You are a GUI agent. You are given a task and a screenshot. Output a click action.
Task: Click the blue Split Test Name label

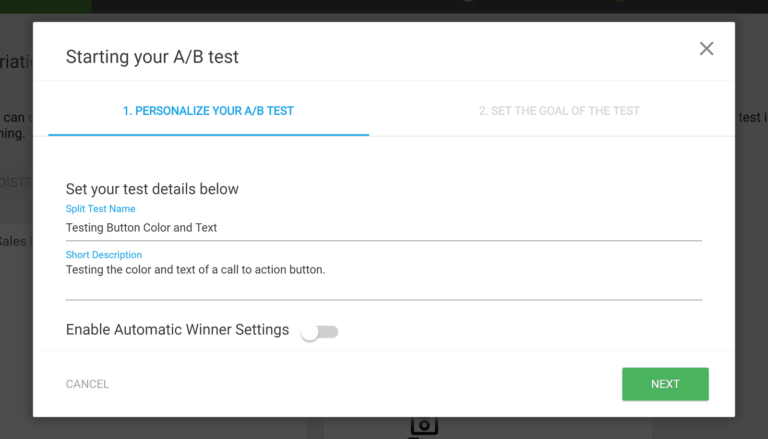(x=100, y=209)
